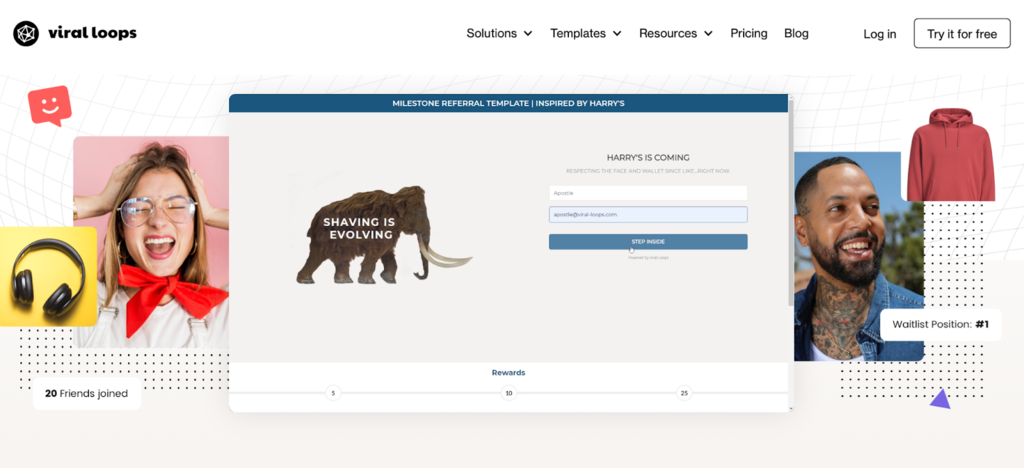Expand the Resources dropdown chevron
The height and width of the screenshot is (468, 1024).
pyautogui.click(x=708, y=33)
